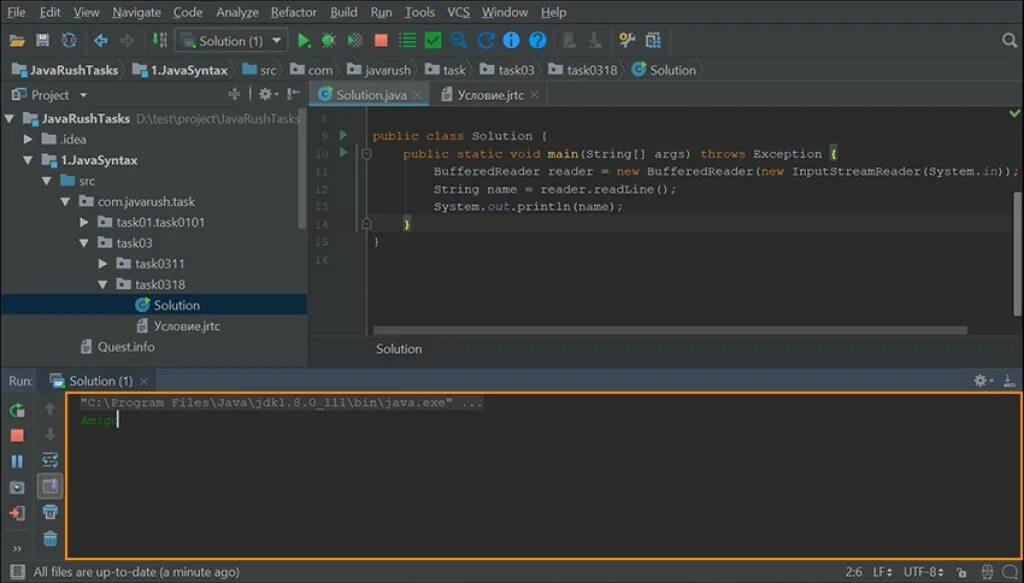Click the editor horizontal scrollbar
The height and width of the screenshot is (583, 1024).
point(670,330)
